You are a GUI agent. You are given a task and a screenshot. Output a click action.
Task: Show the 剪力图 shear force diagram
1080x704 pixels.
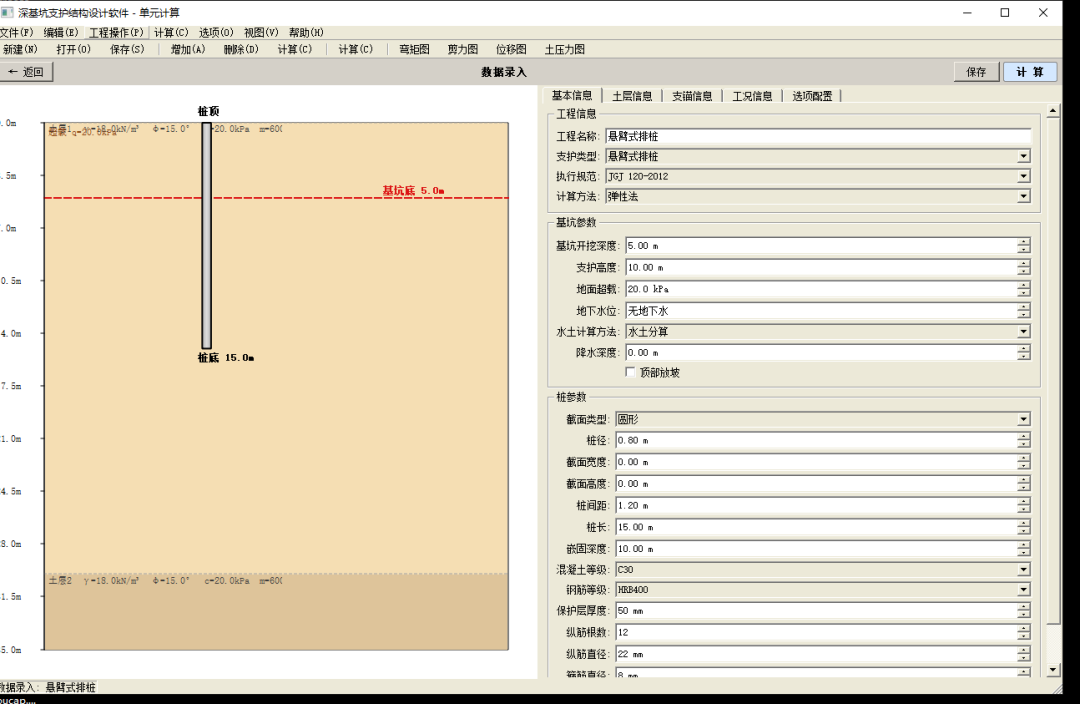(x=463, y=50)
